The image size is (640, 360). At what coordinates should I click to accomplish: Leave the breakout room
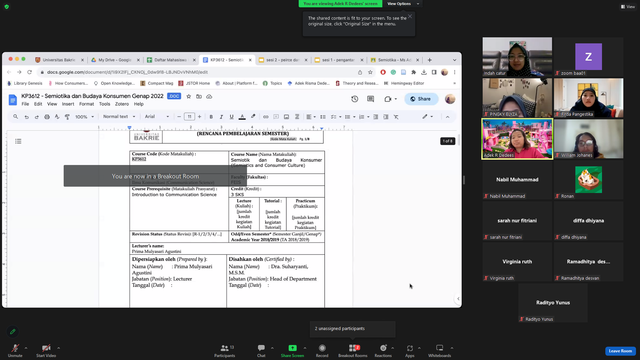point(620,351)
